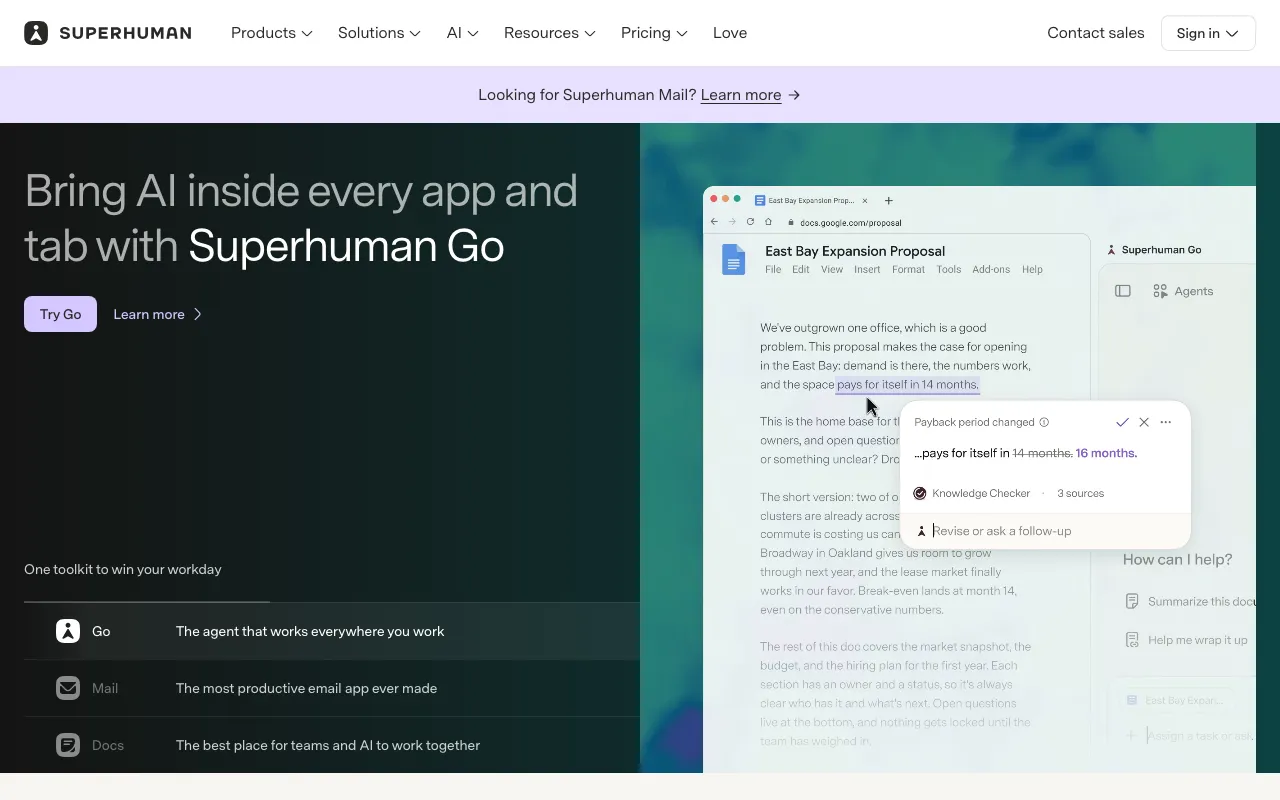
Task: Open the Add-ons menu in the document
Action: click(991, 269)
